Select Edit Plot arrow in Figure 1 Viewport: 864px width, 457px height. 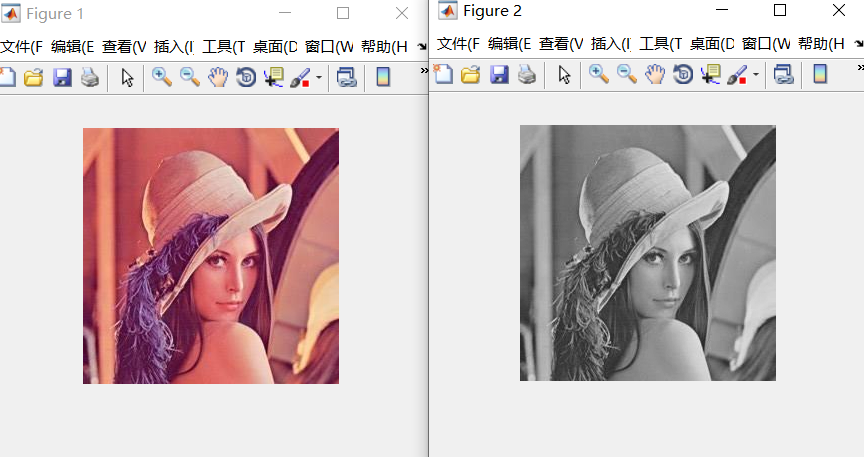click(x=127, y=78)
